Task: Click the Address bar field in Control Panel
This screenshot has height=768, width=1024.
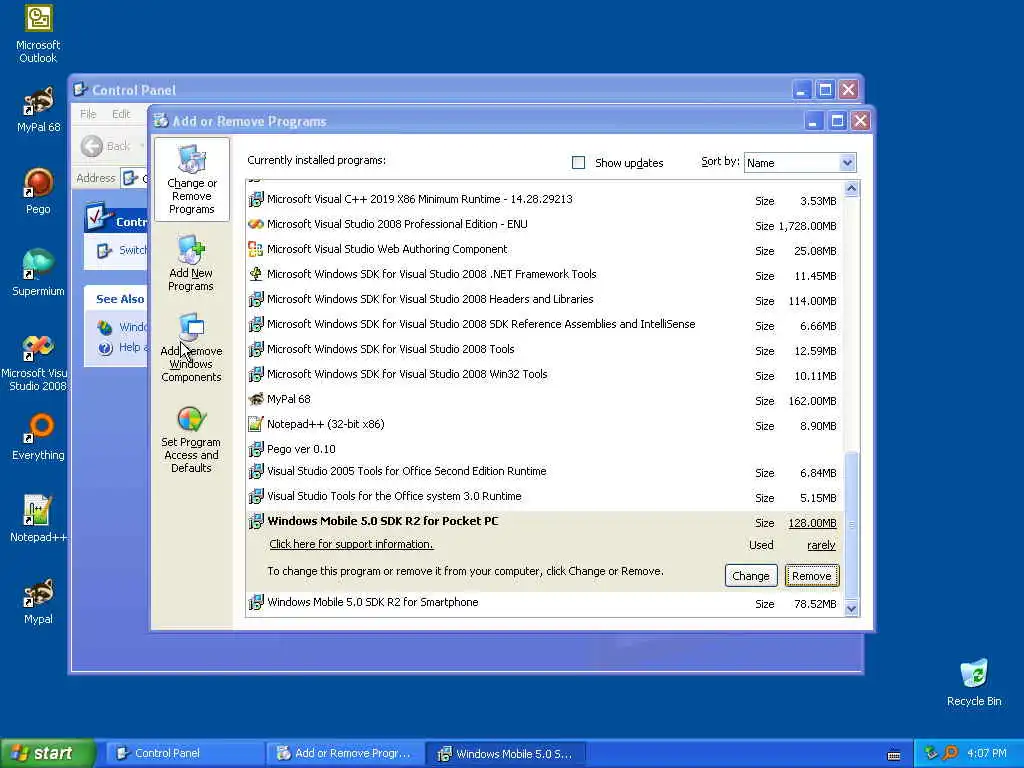Action: 135,178
